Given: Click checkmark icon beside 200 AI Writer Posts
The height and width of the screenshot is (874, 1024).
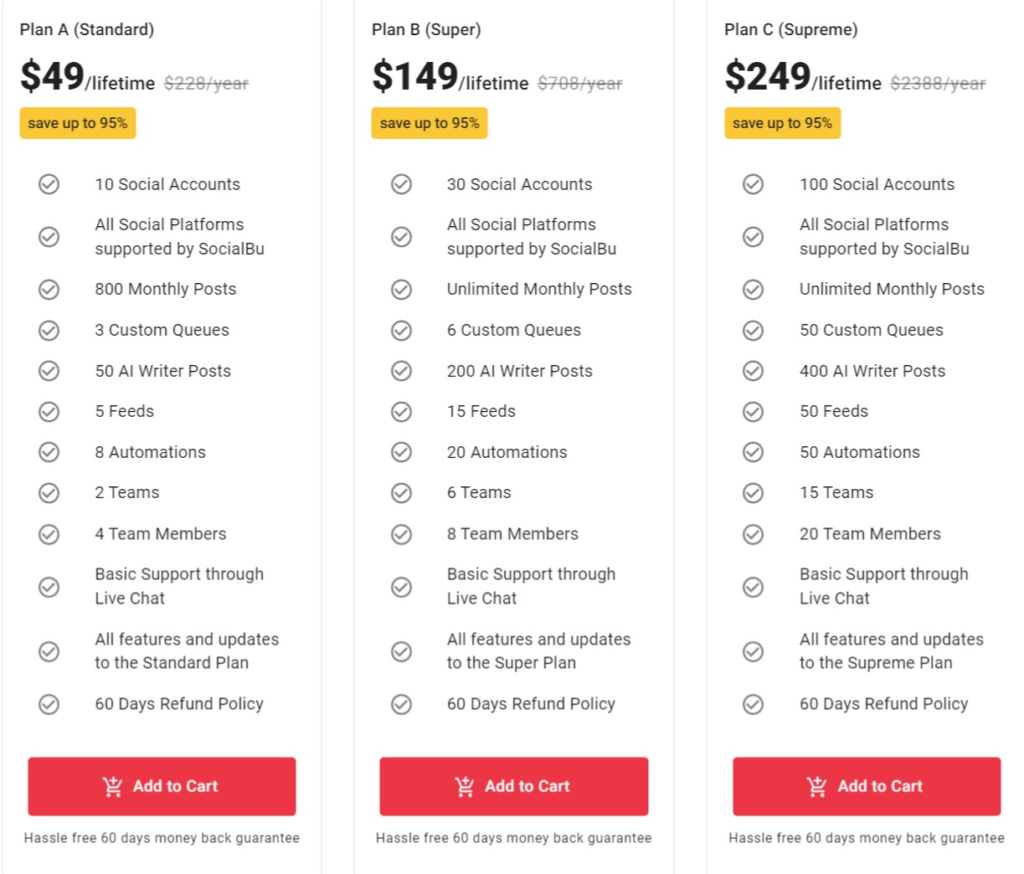Looking at the screenshot, I should [401, 371].
